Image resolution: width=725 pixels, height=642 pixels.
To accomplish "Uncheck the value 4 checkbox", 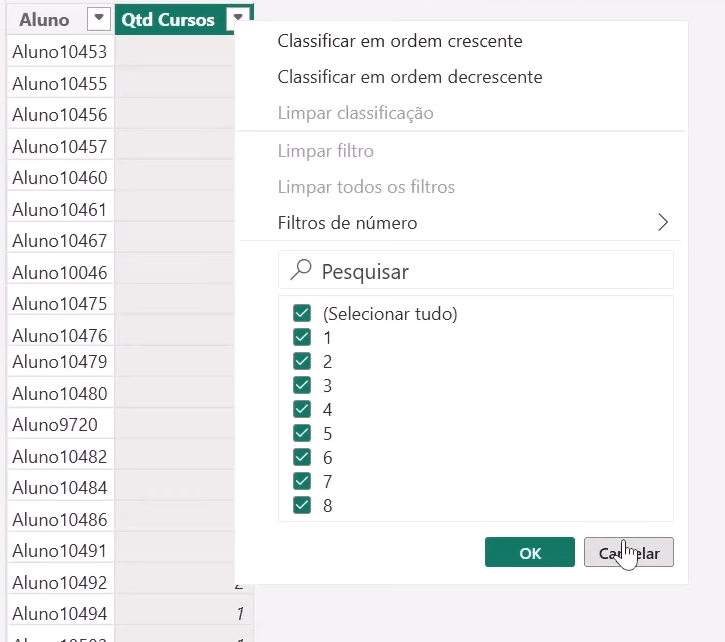I will (x=302, y=409).
